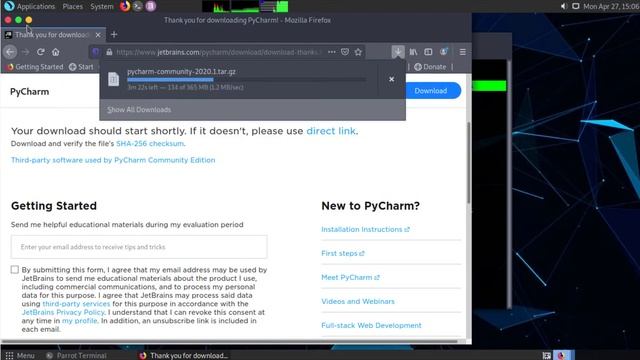Click the pycharm-community-2020.1.tar.gz download entry

point(252,79)
